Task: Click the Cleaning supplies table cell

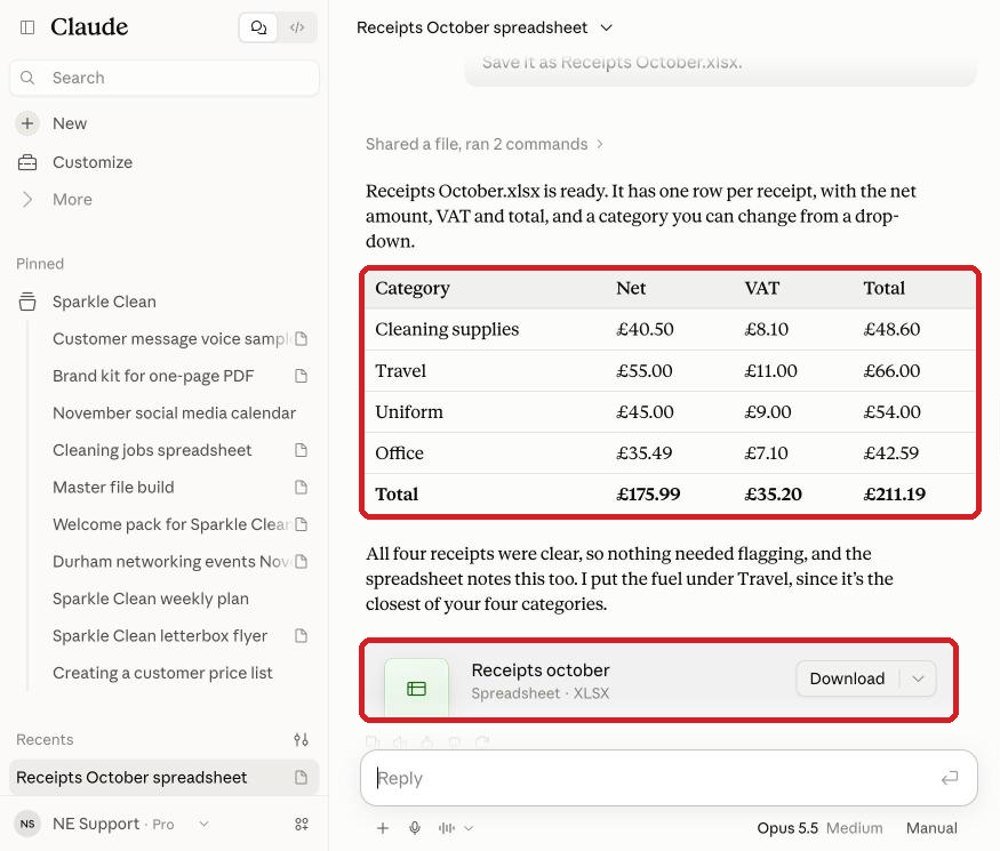Action: 447,329
